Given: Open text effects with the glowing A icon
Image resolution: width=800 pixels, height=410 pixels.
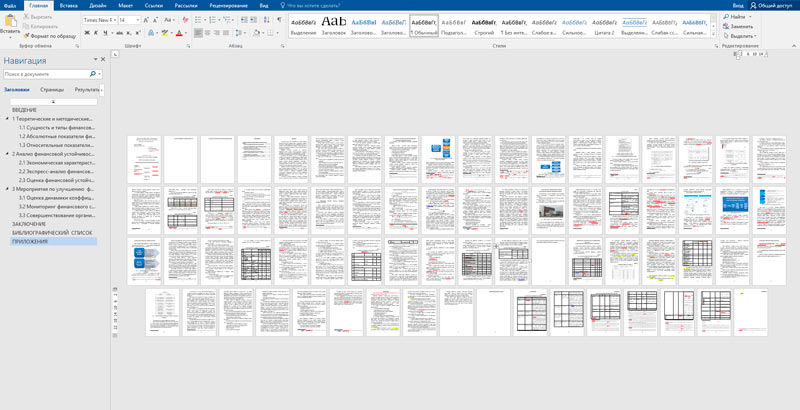Looking at the screenshot, I should [152, 33].
